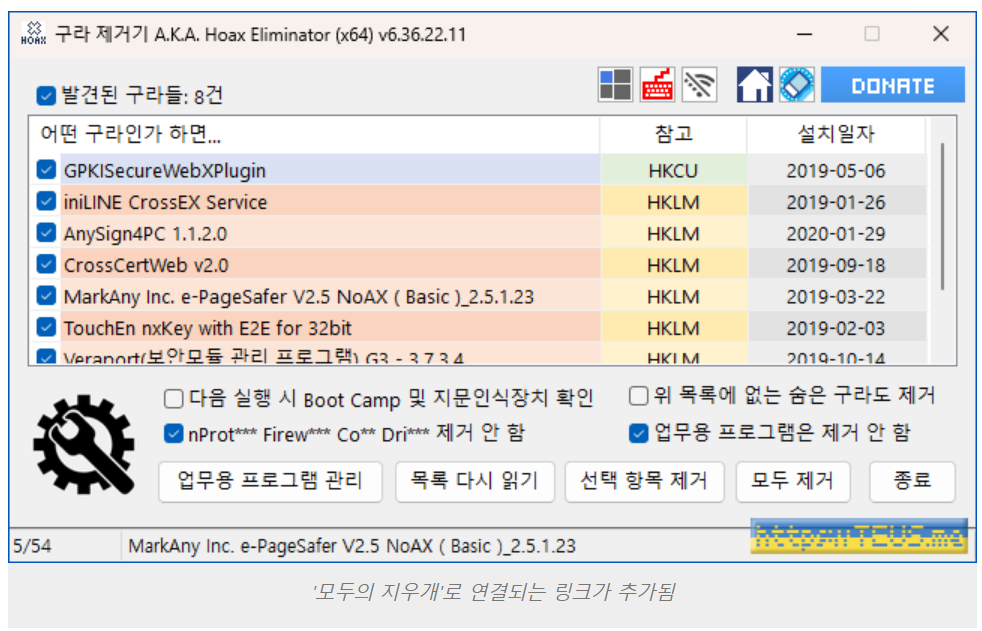Close the Hoax Eliminator window
Viewport: 982px width, 631px height.
coord(940,34)
